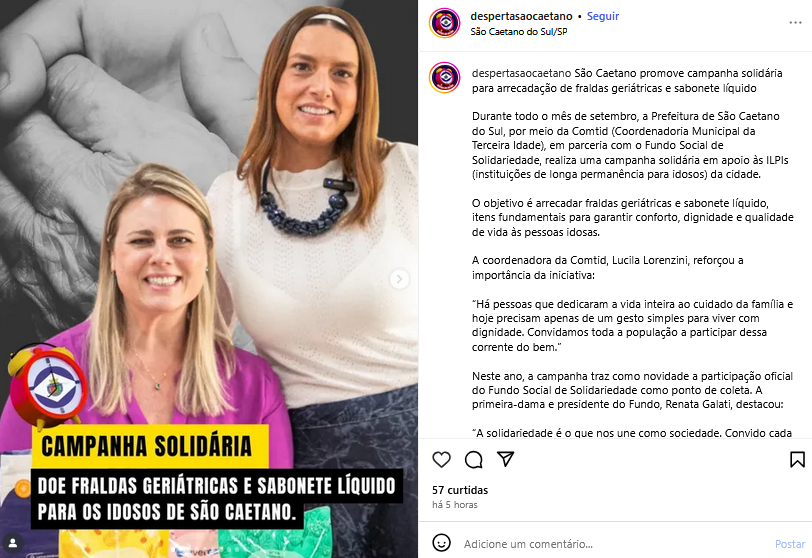Submit comment with the Postar button
The height and width of the screenshot is (558, 812).
coord(790,544)
